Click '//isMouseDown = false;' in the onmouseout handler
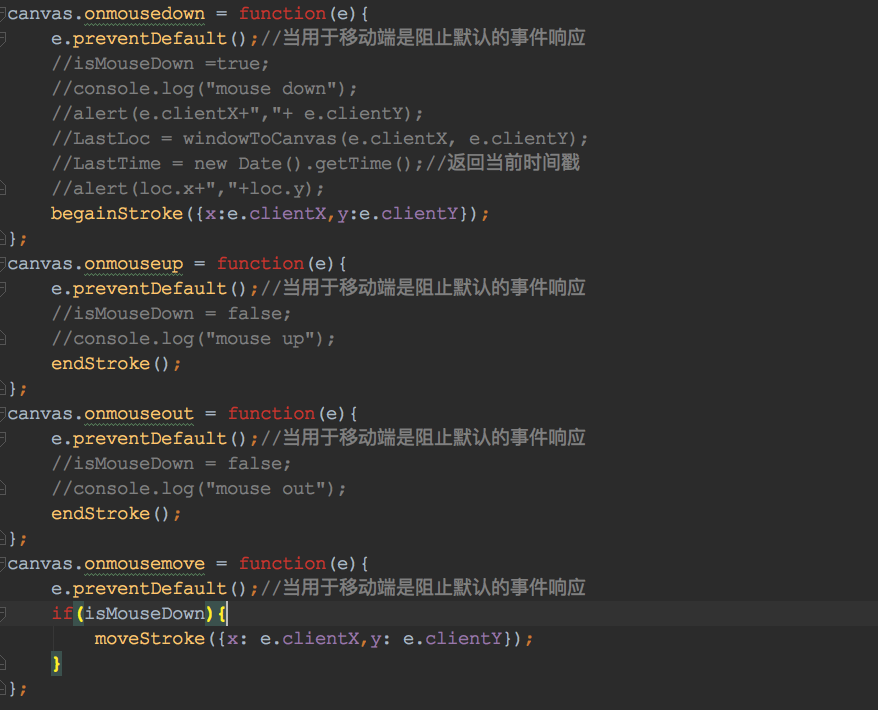Viewport: 878px width, 710px height. (x=171, y=464)
